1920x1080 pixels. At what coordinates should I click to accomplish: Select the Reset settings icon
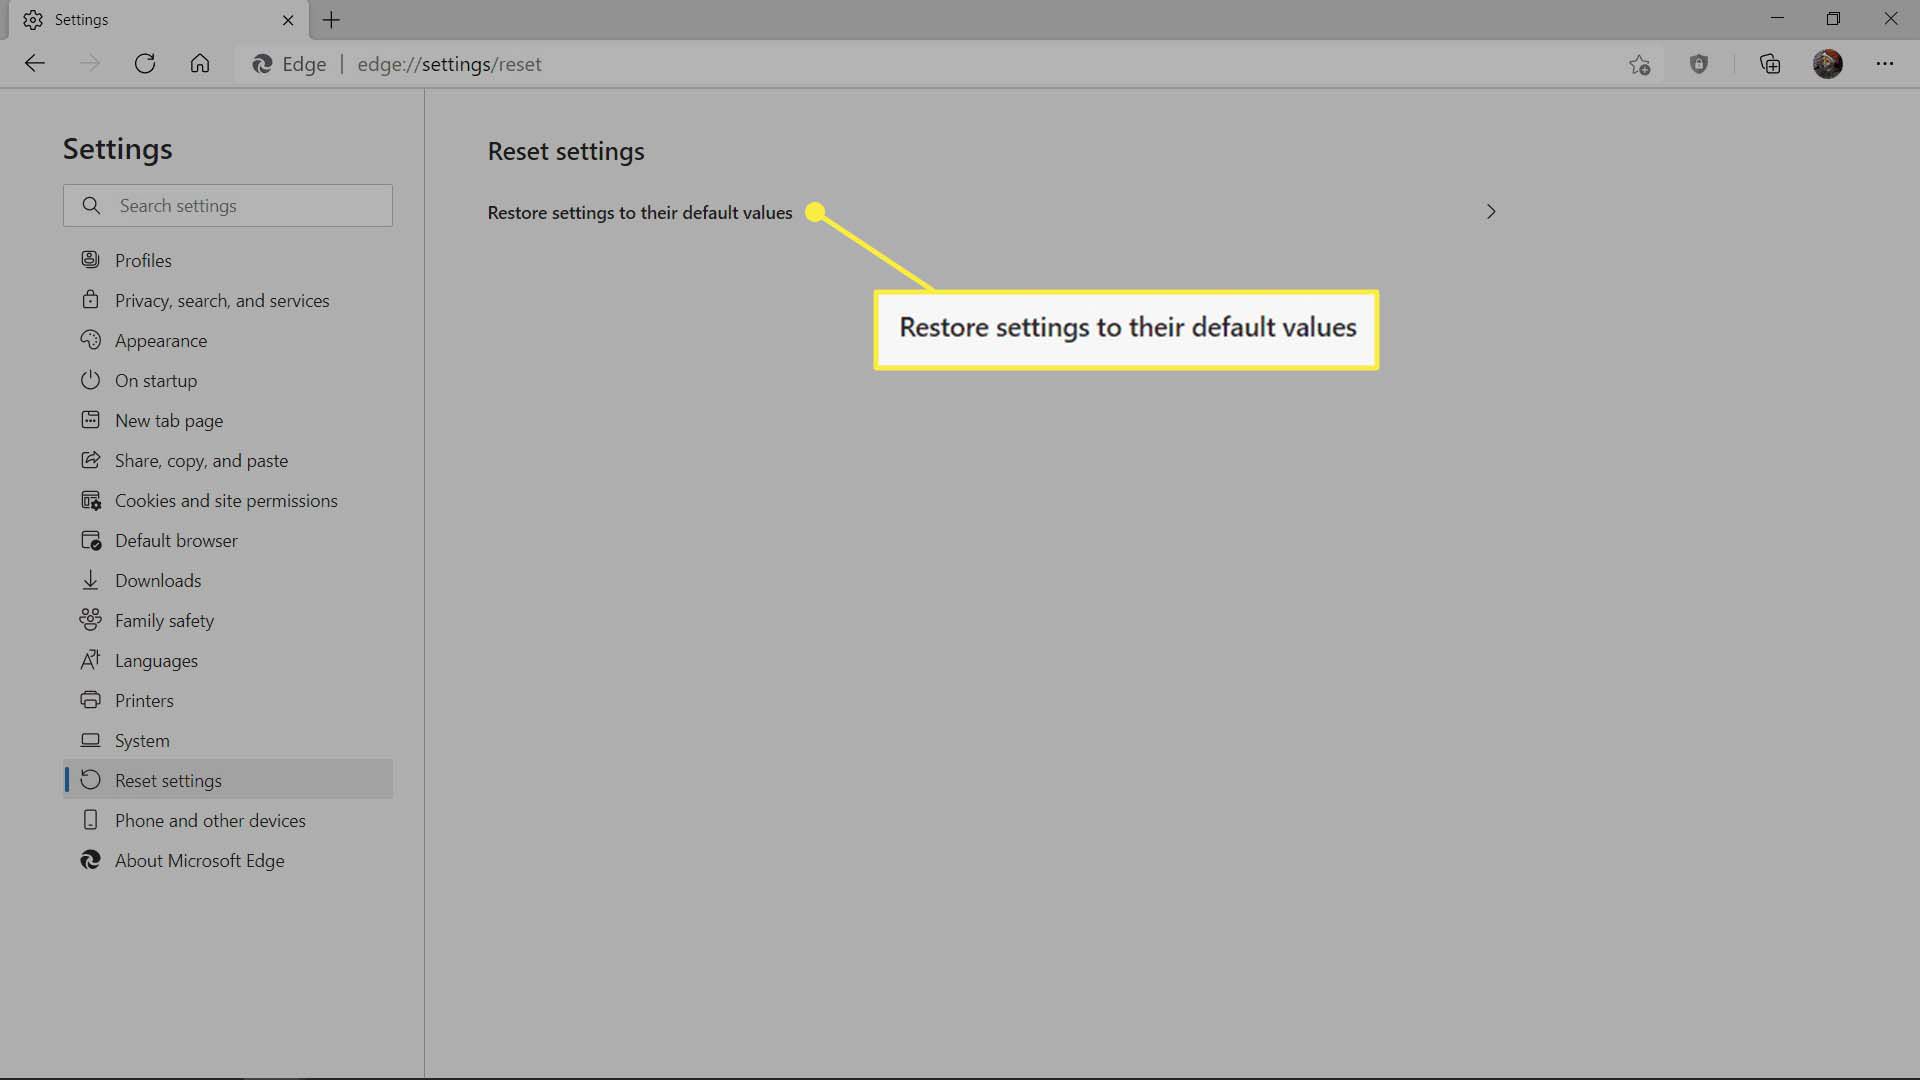pyautogui.click(x=90, y=778)
